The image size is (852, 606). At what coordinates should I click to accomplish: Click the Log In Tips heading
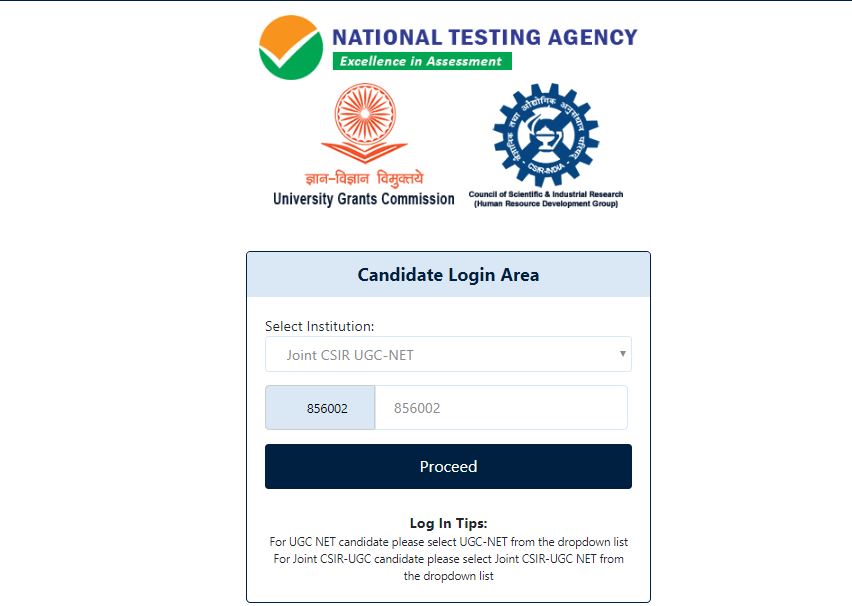tap(448, 523)
